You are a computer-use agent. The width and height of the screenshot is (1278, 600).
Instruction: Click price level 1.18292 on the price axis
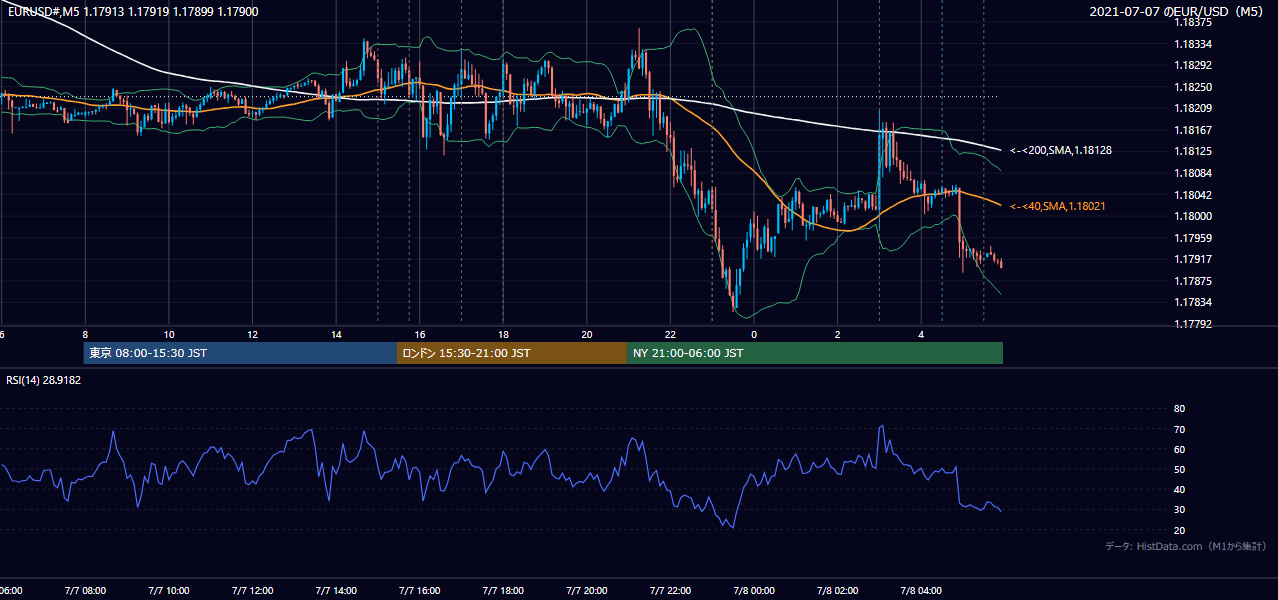click(x=1192, y=65)
